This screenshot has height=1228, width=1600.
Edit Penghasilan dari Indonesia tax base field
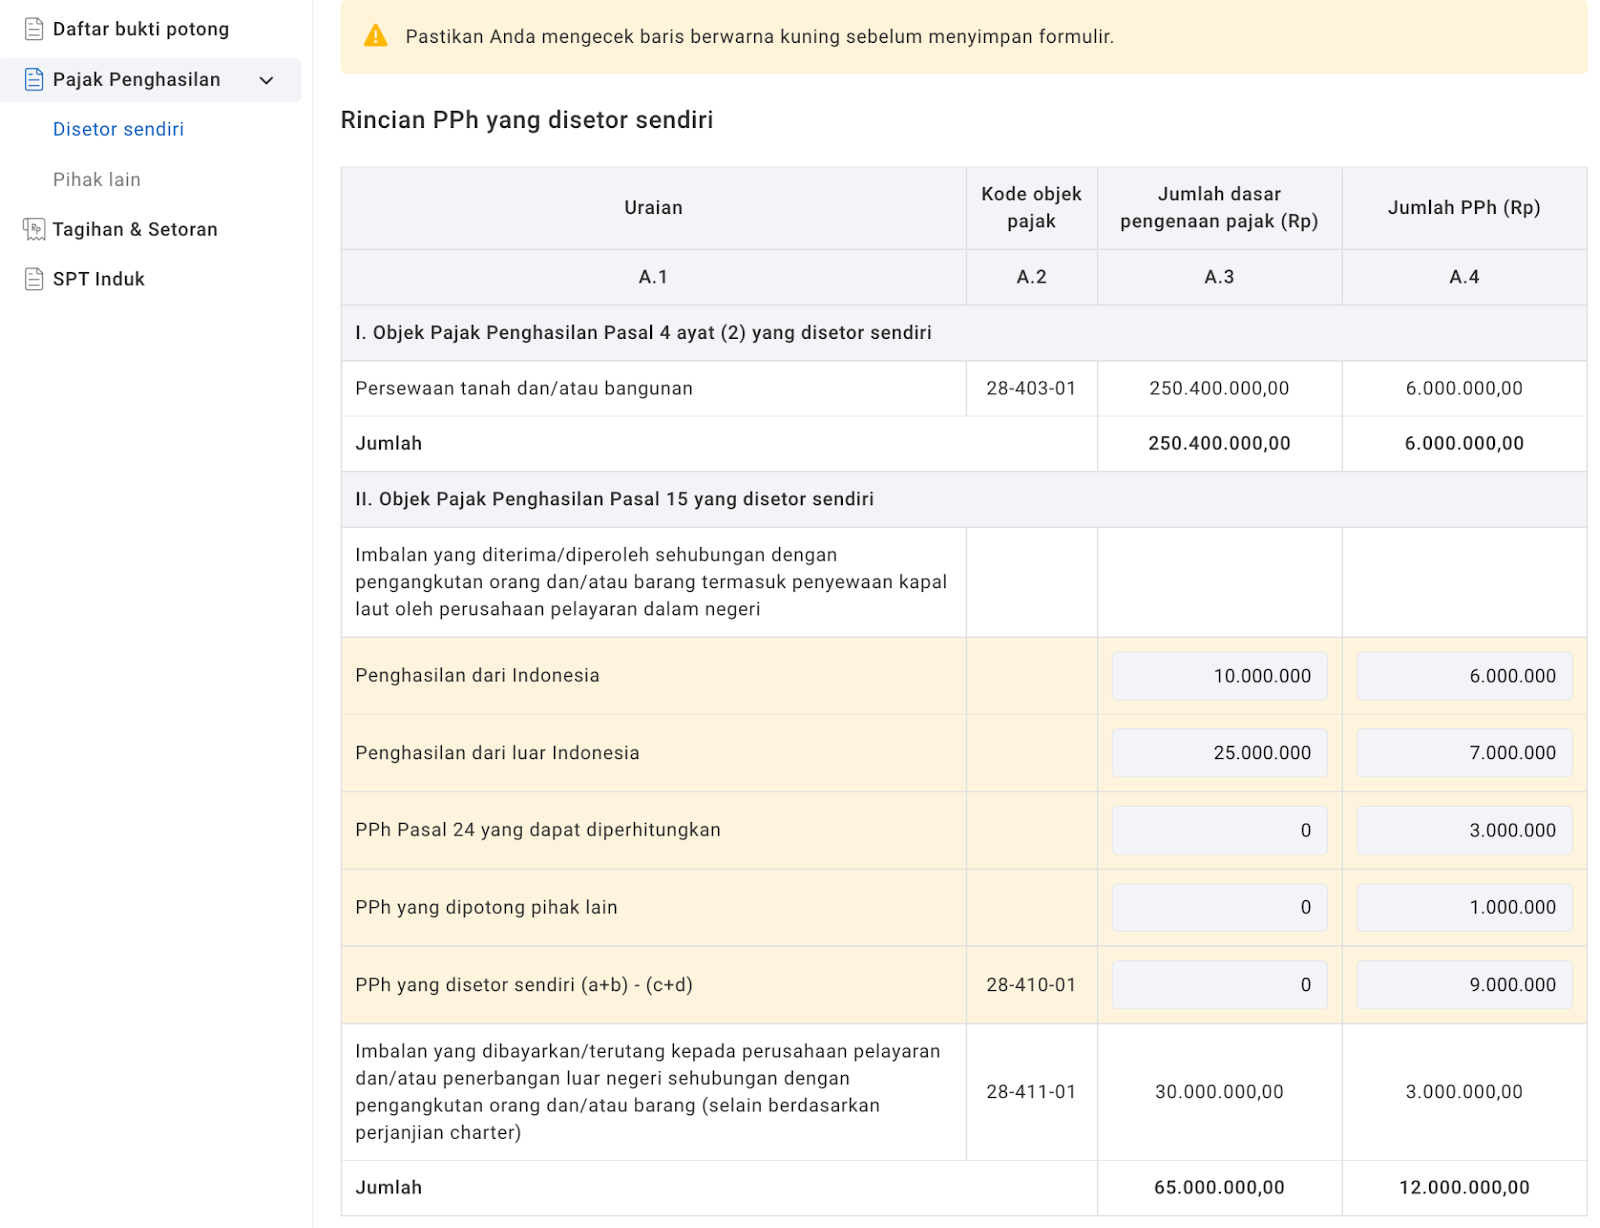pos(1219,676)
